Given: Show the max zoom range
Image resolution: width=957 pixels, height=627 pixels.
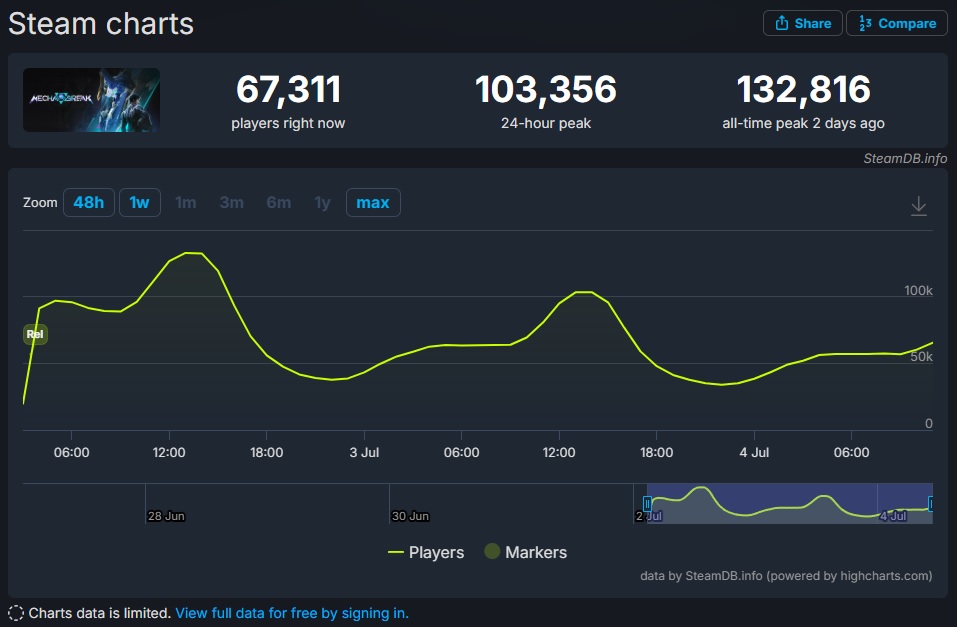Looking at the screenshot, I should (373, 203).
